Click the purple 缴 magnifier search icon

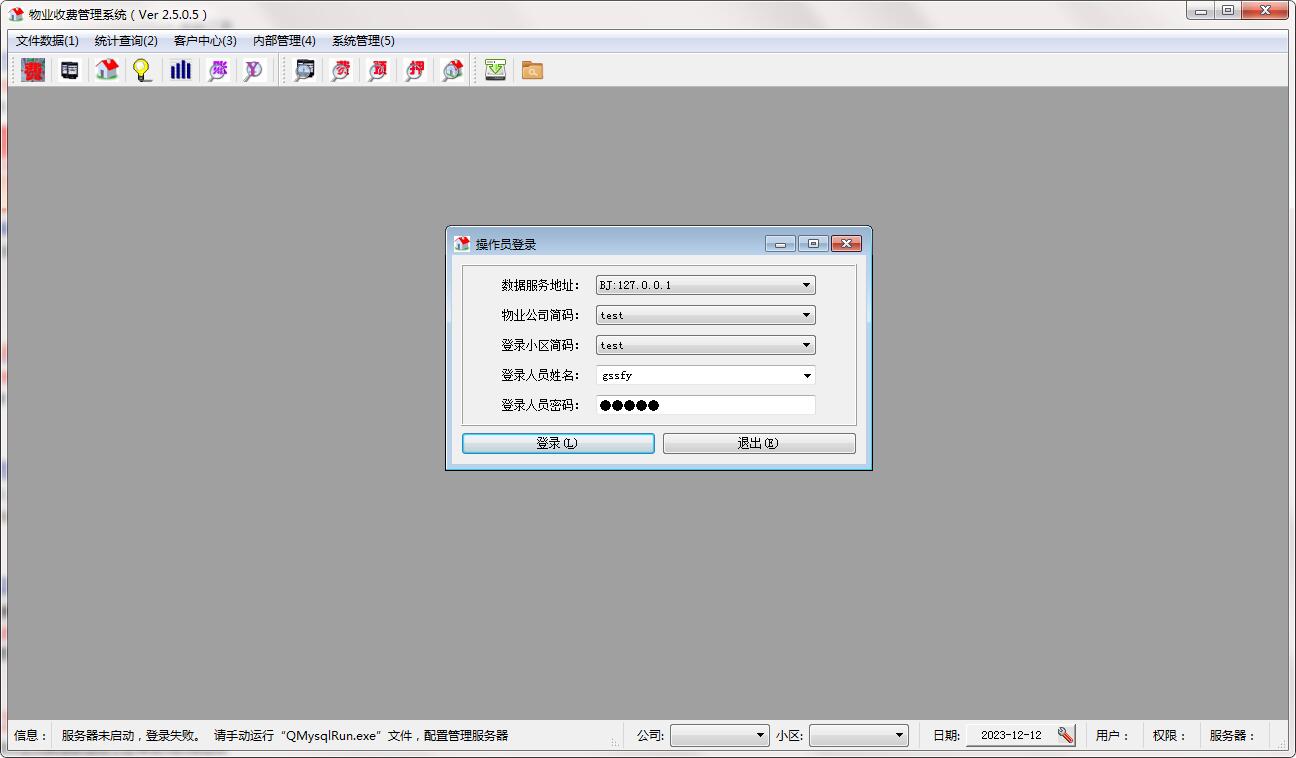(218, 70)
